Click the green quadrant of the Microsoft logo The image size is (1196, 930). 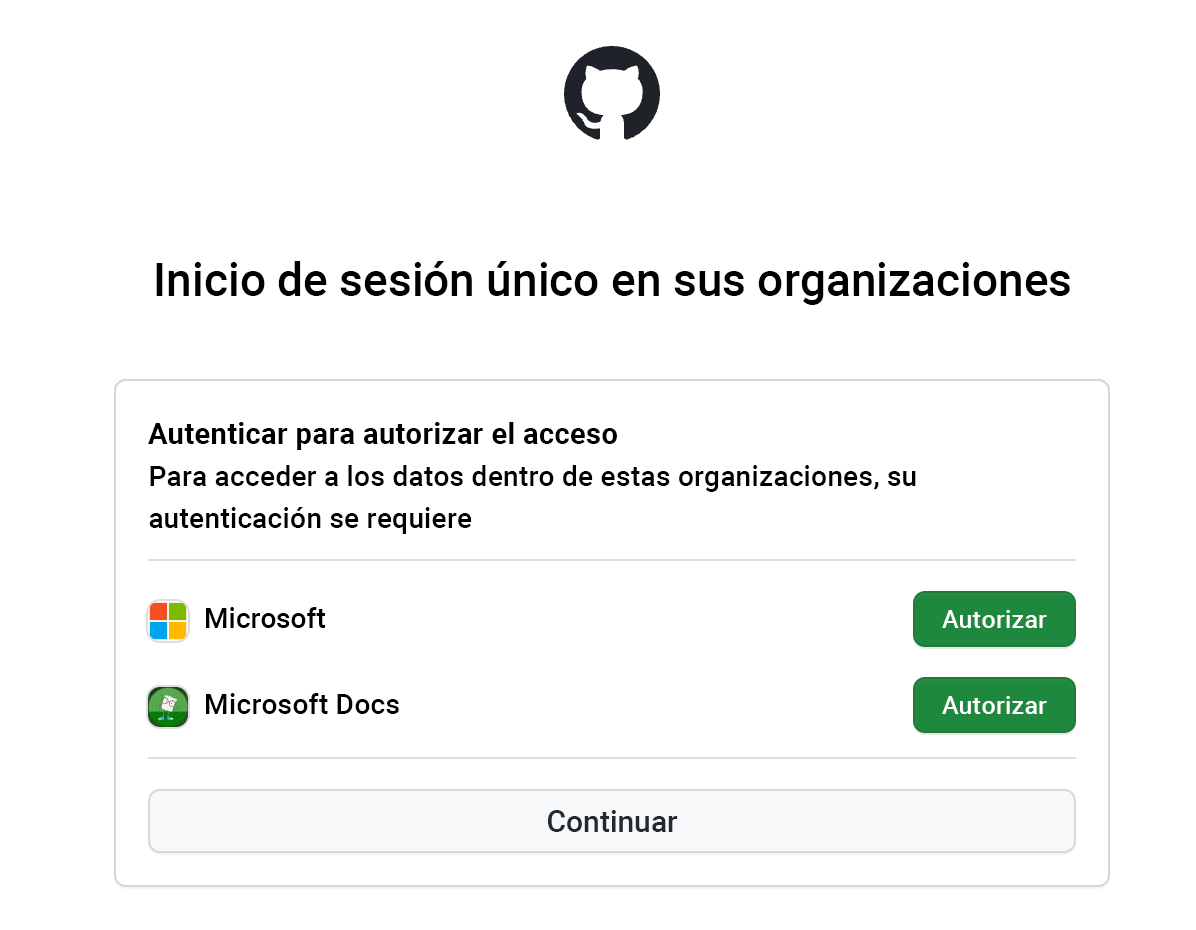(177, 610)
